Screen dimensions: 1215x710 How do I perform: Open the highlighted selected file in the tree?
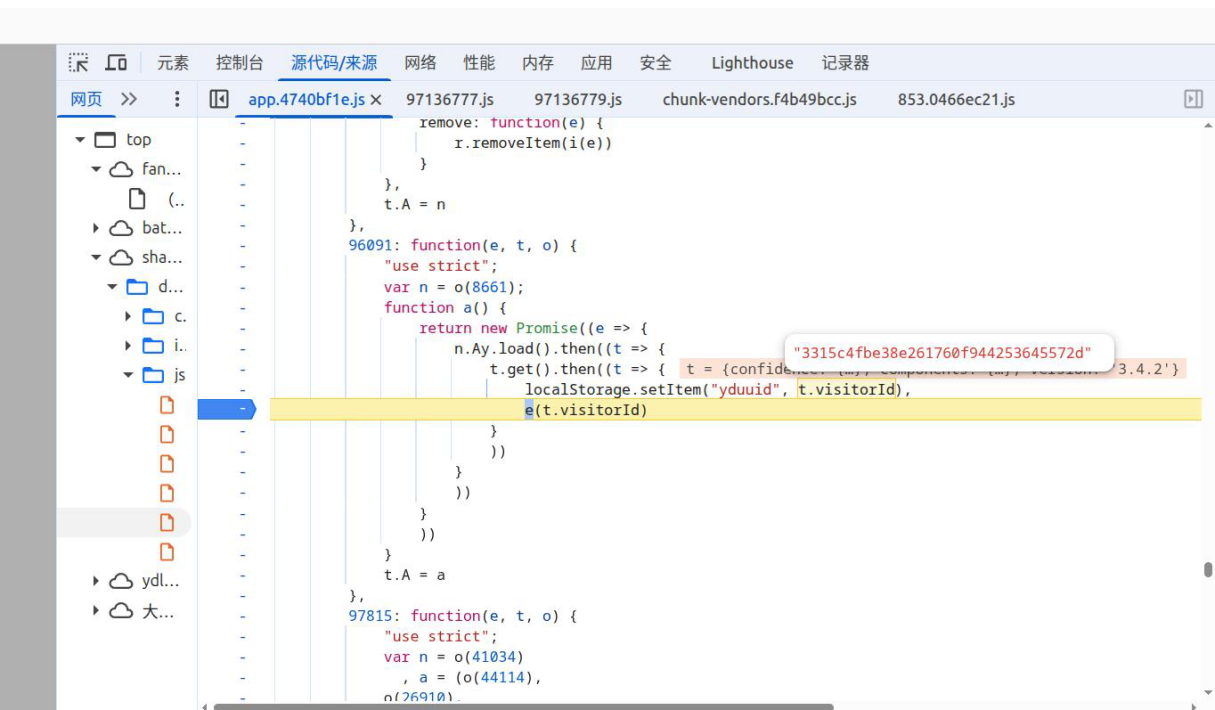click(167, 522)
